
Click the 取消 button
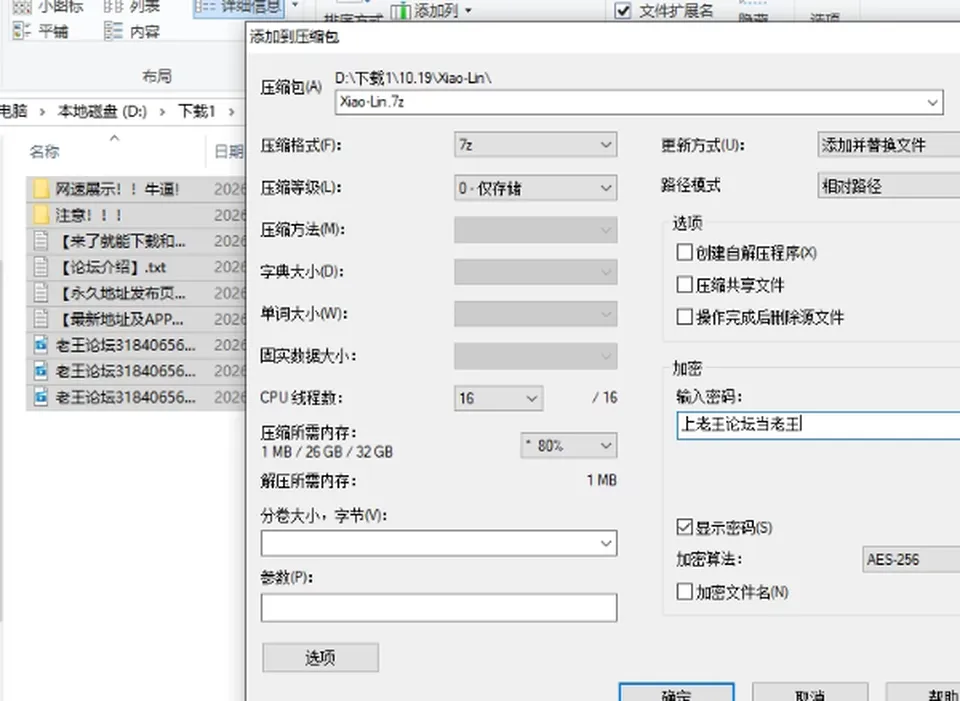[810, 693]
